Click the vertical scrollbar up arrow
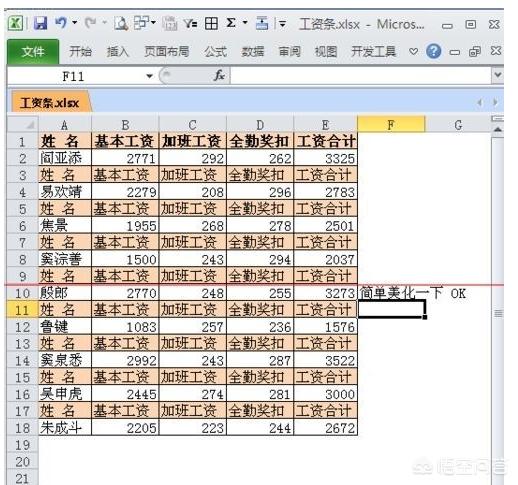This screenshot has width=518, height=485. [497, 130]
